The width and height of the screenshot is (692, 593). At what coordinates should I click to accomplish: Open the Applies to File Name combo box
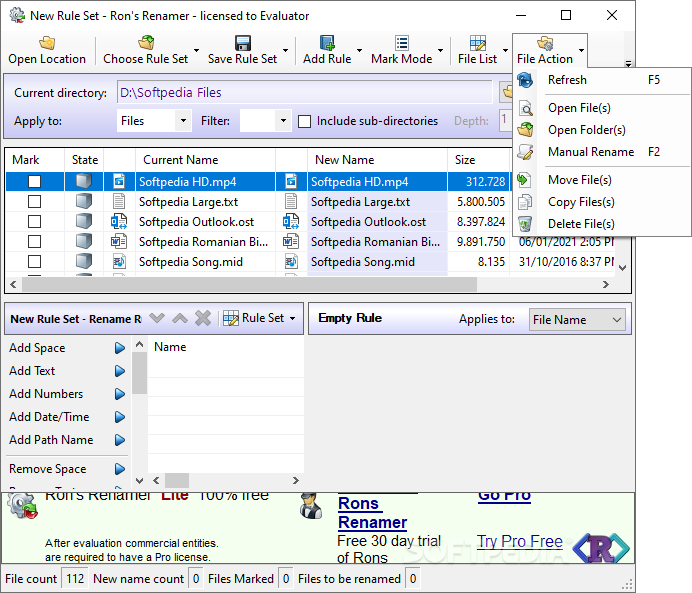click(x=577, y=320)
